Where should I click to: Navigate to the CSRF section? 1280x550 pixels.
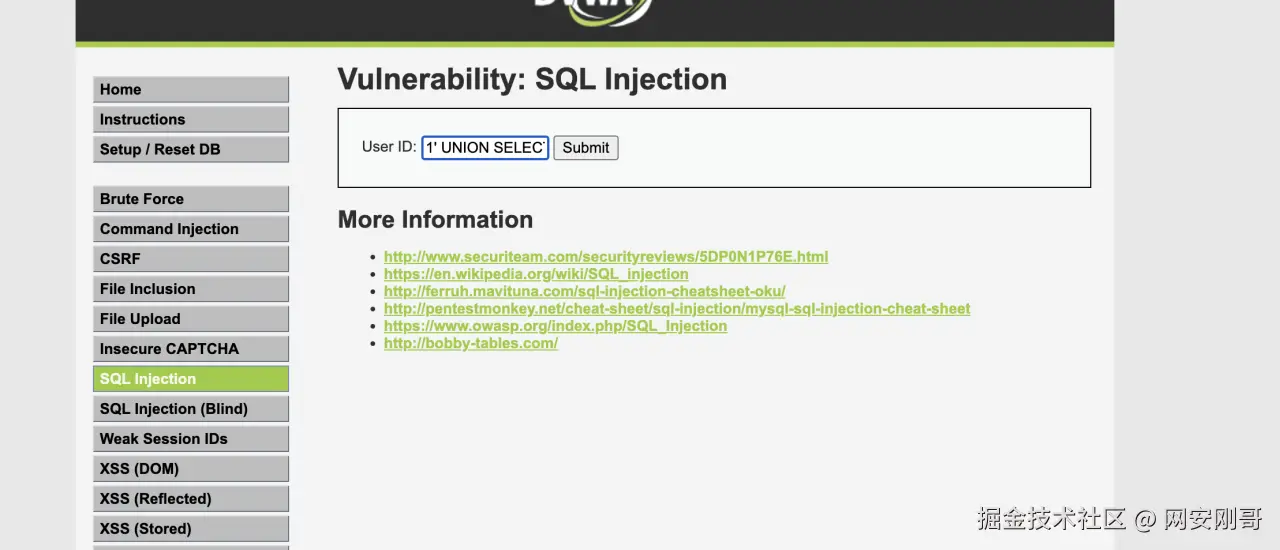pyautogui.click(x=190, y=259)
